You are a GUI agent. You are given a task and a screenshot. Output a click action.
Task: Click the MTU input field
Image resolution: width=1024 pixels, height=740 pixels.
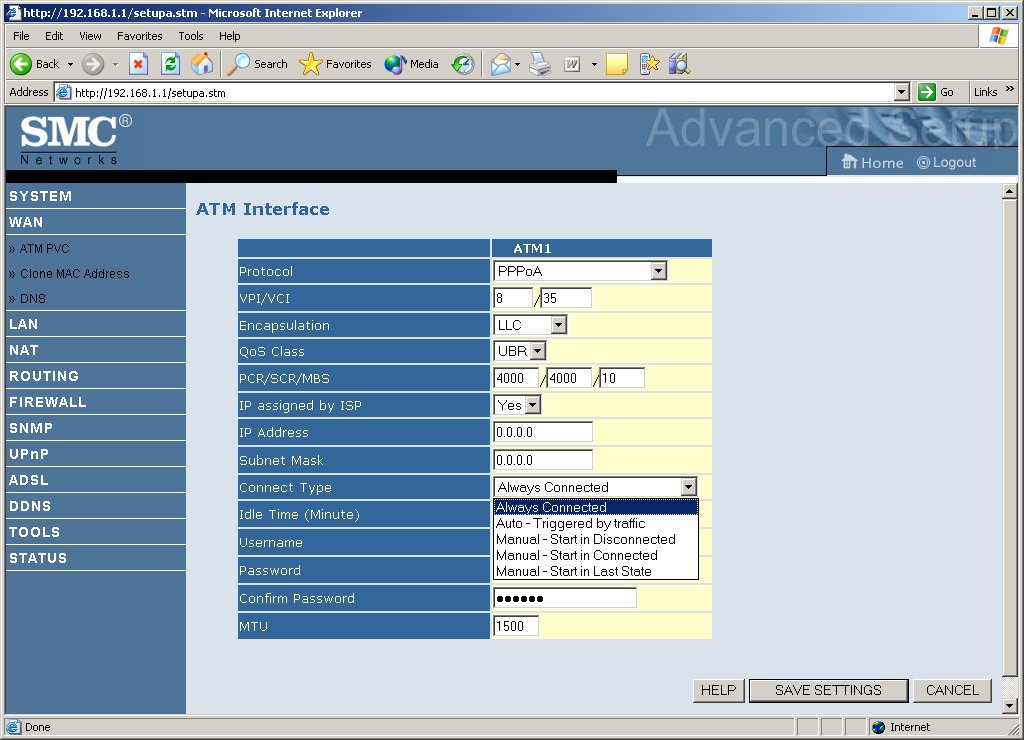point(516,626)
